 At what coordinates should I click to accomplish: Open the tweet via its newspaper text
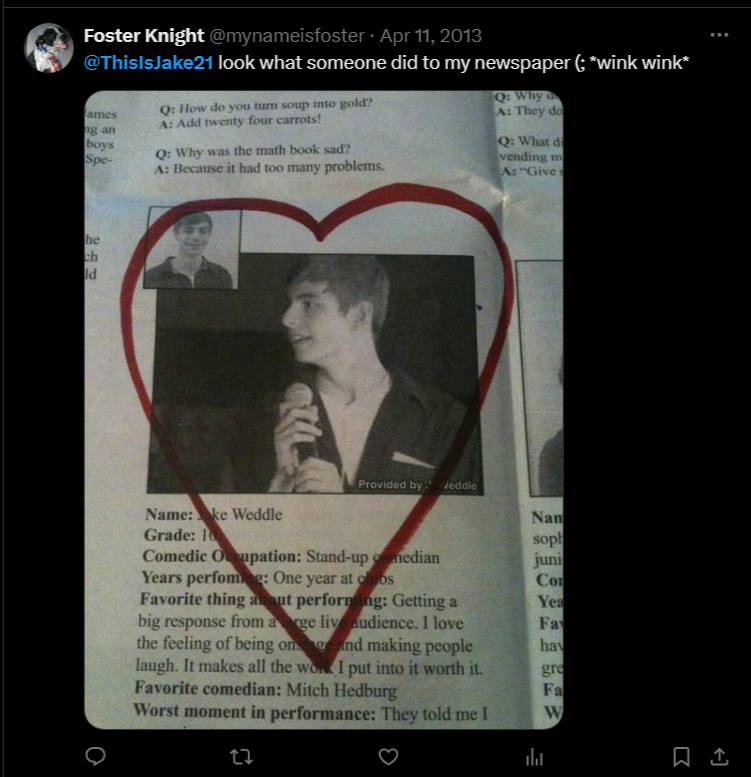tap(453, 62)
